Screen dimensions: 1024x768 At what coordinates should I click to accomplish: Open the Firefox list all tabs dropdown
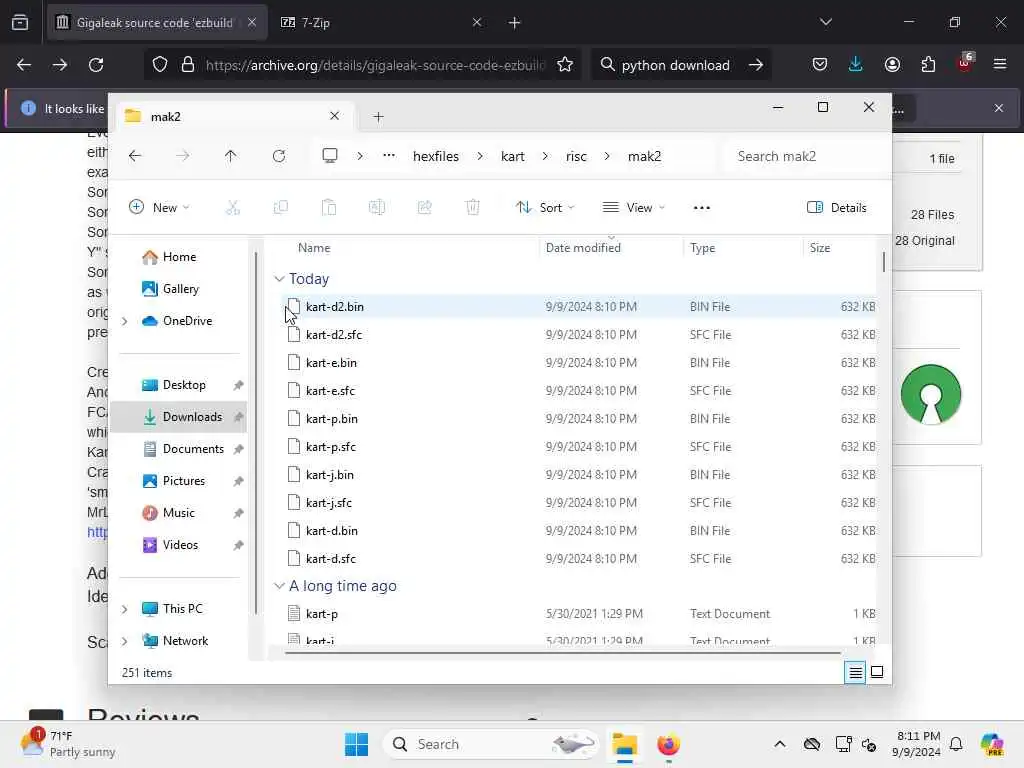pyautogui.click(x=825, y=22)
